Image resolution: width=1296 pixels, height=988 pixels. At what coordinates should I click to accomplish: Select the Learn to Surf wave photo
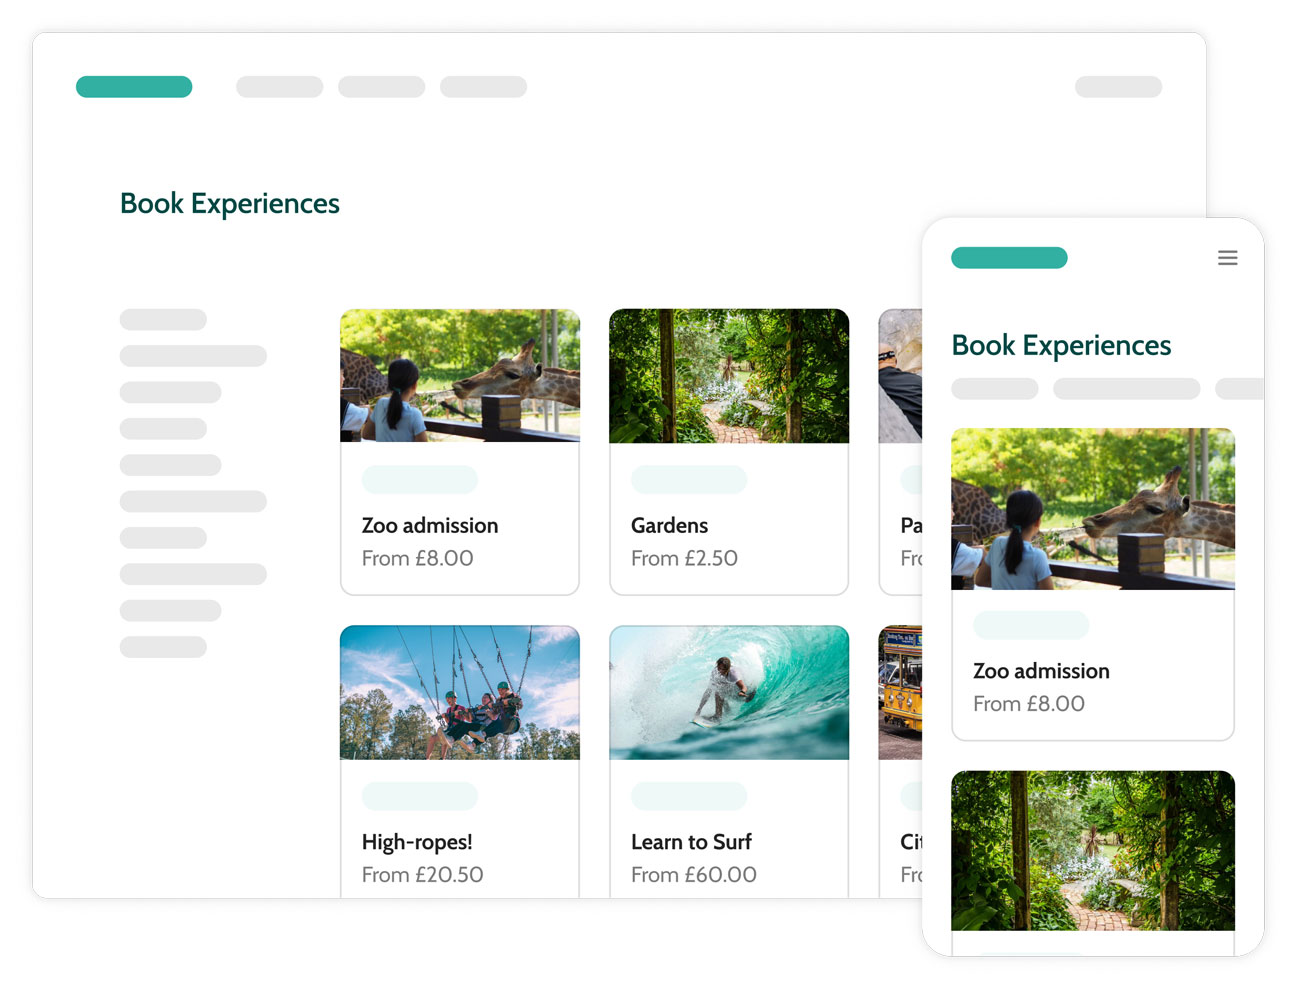pos(729,693)
